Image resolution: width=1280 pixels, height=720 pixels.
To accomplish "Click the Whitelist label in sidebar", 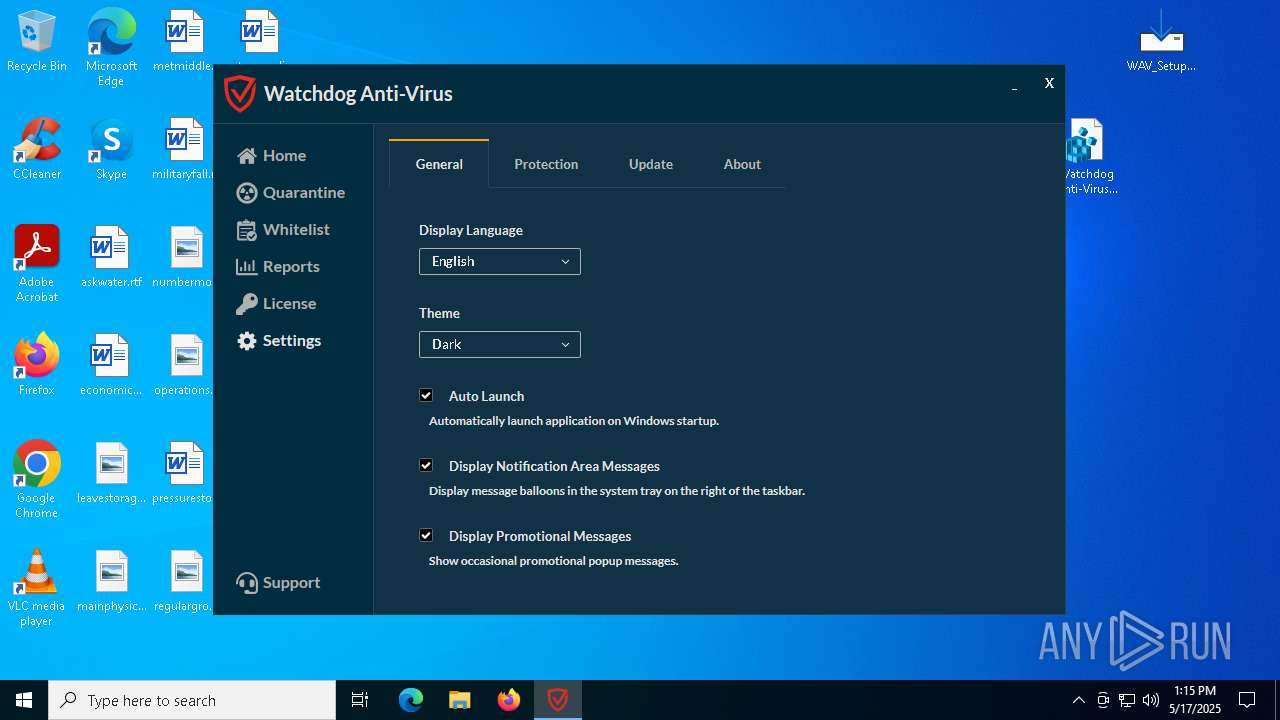I will click(x=296, y=230).
